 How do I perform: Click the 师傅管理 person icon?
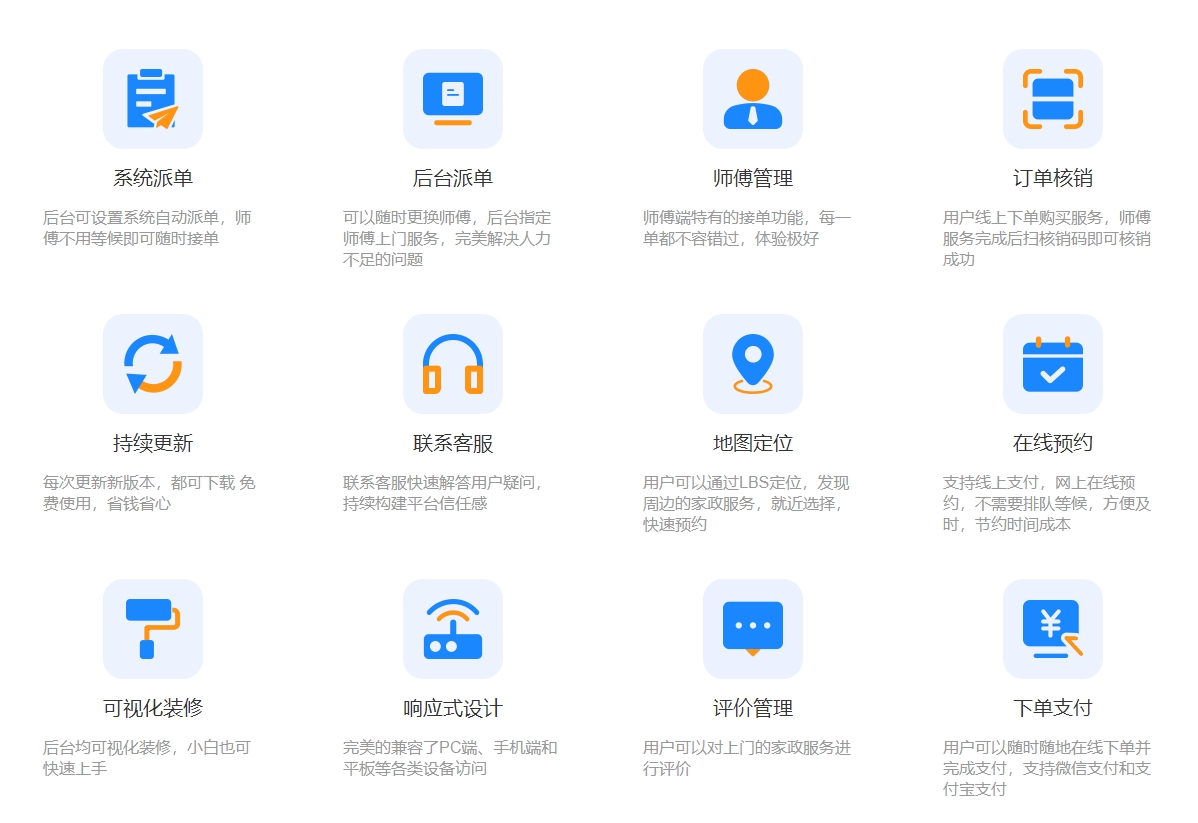click(753, 99)
